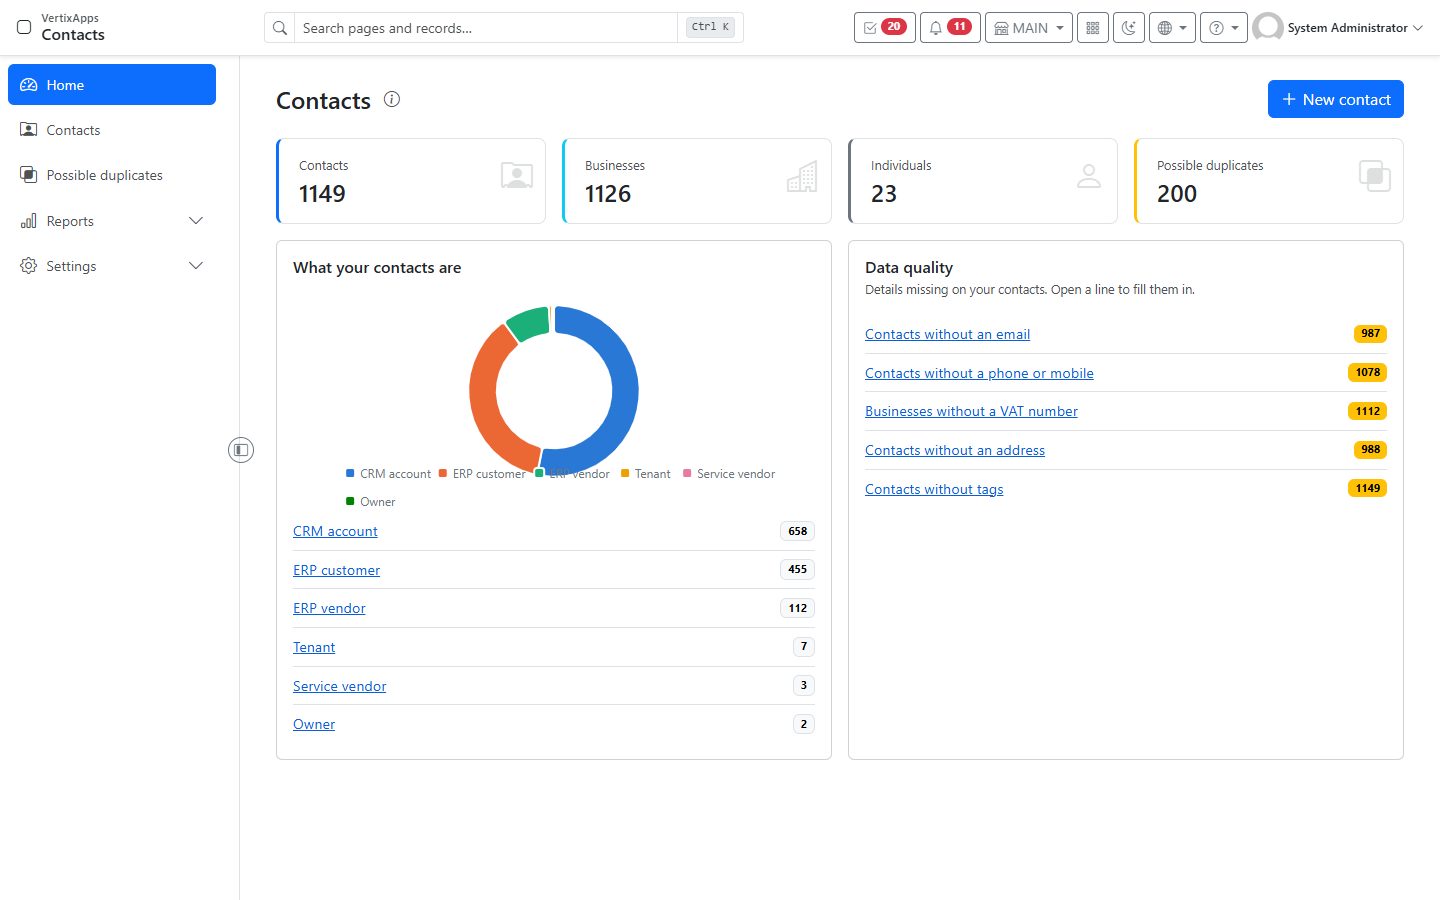Open the notifications bell with 11 badge
Viewport: 1440px width, 900px height.
[x=949, y=28]
